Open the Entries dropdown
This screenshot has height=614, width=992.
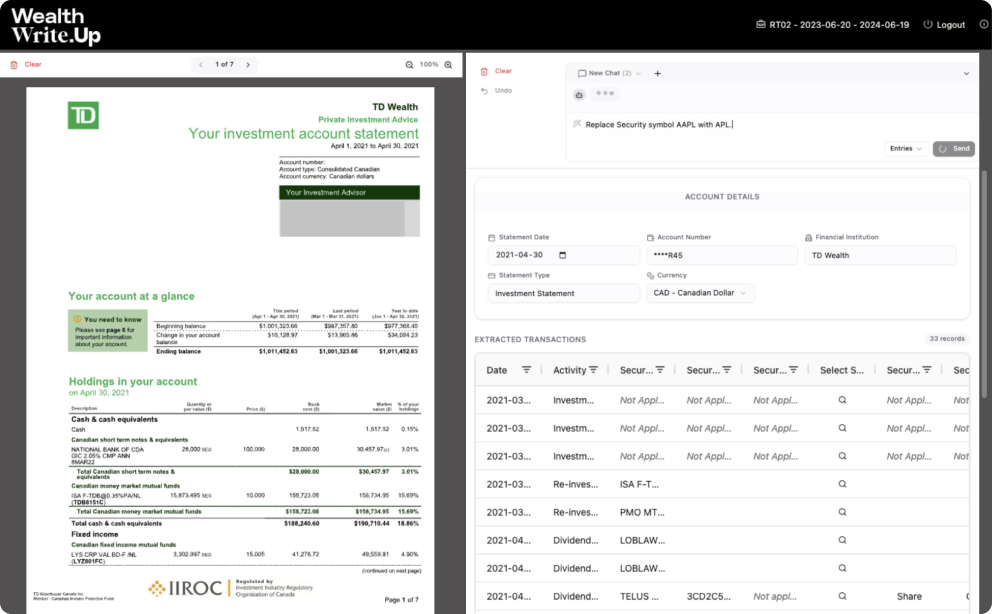coord(906,149)
